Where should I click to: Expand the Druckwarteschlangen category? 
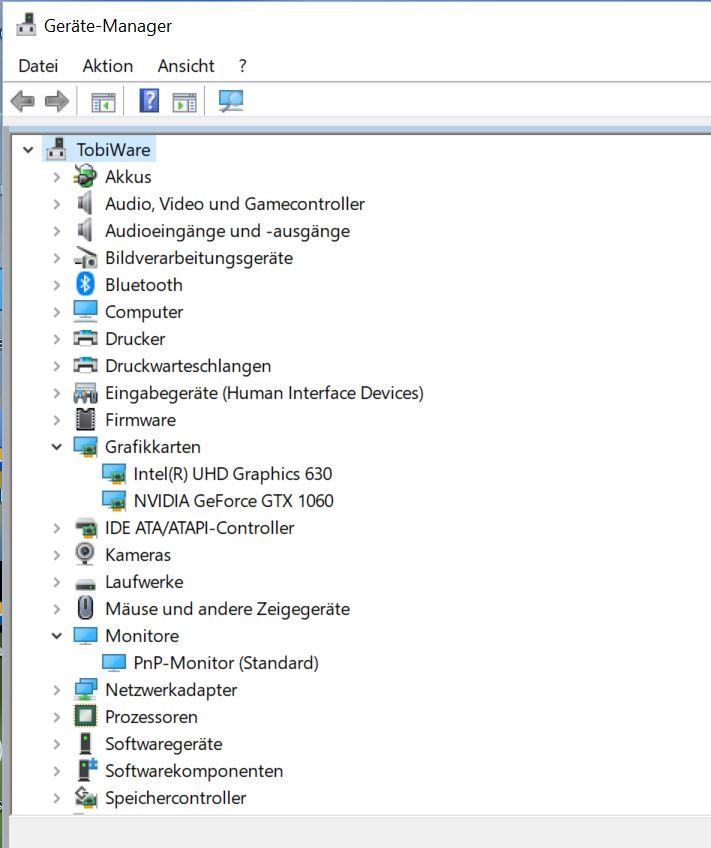pyautogui.click(x=56, y=366)
